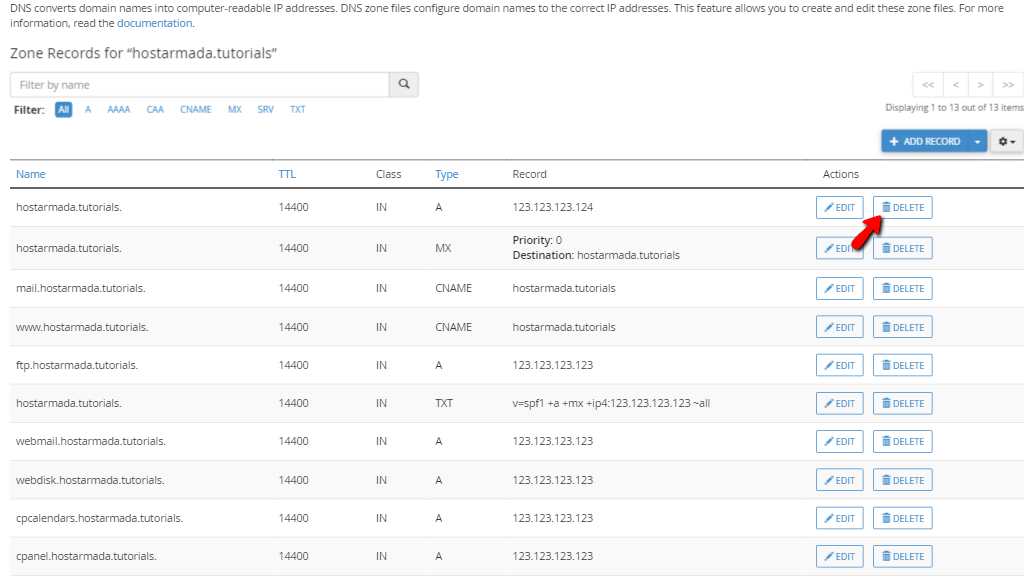Sort the table by the Type column
This screenshot has width=1024, height=576.
(x=447, y=174)
